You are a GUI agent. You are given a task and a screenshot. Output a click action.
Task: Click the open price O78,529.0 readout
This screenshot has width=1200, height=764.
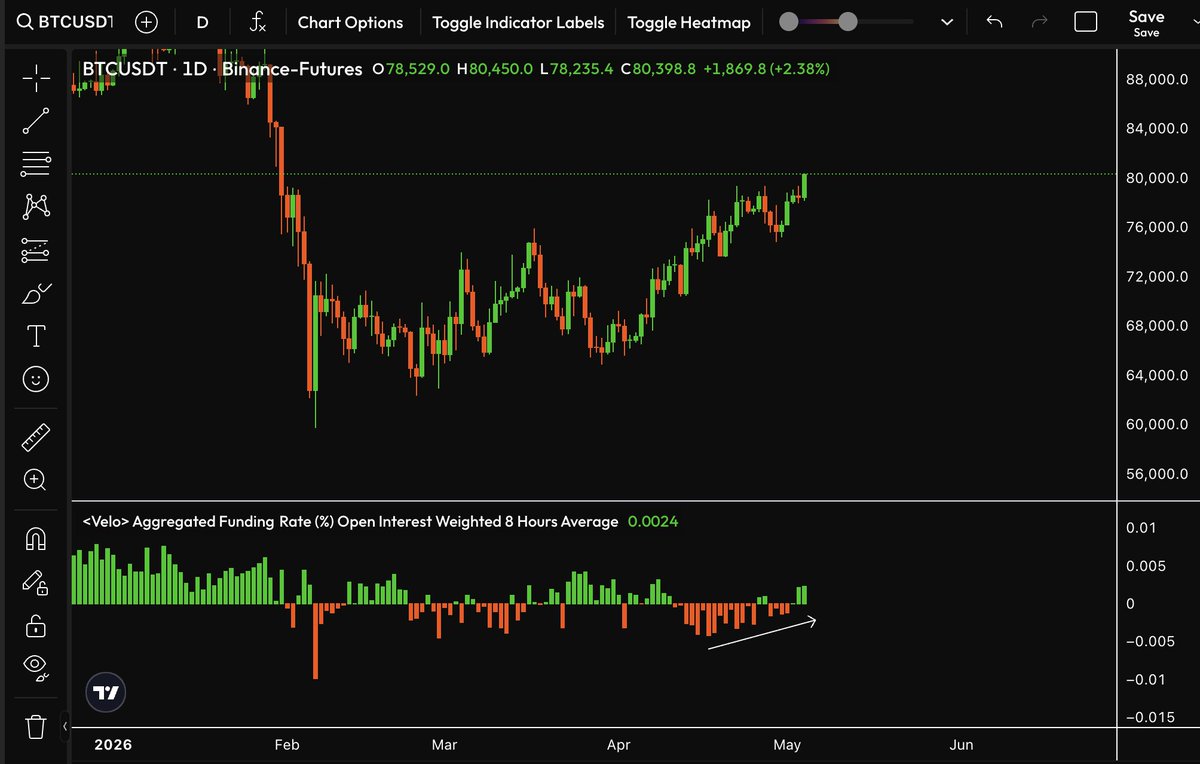click(410, 69)
